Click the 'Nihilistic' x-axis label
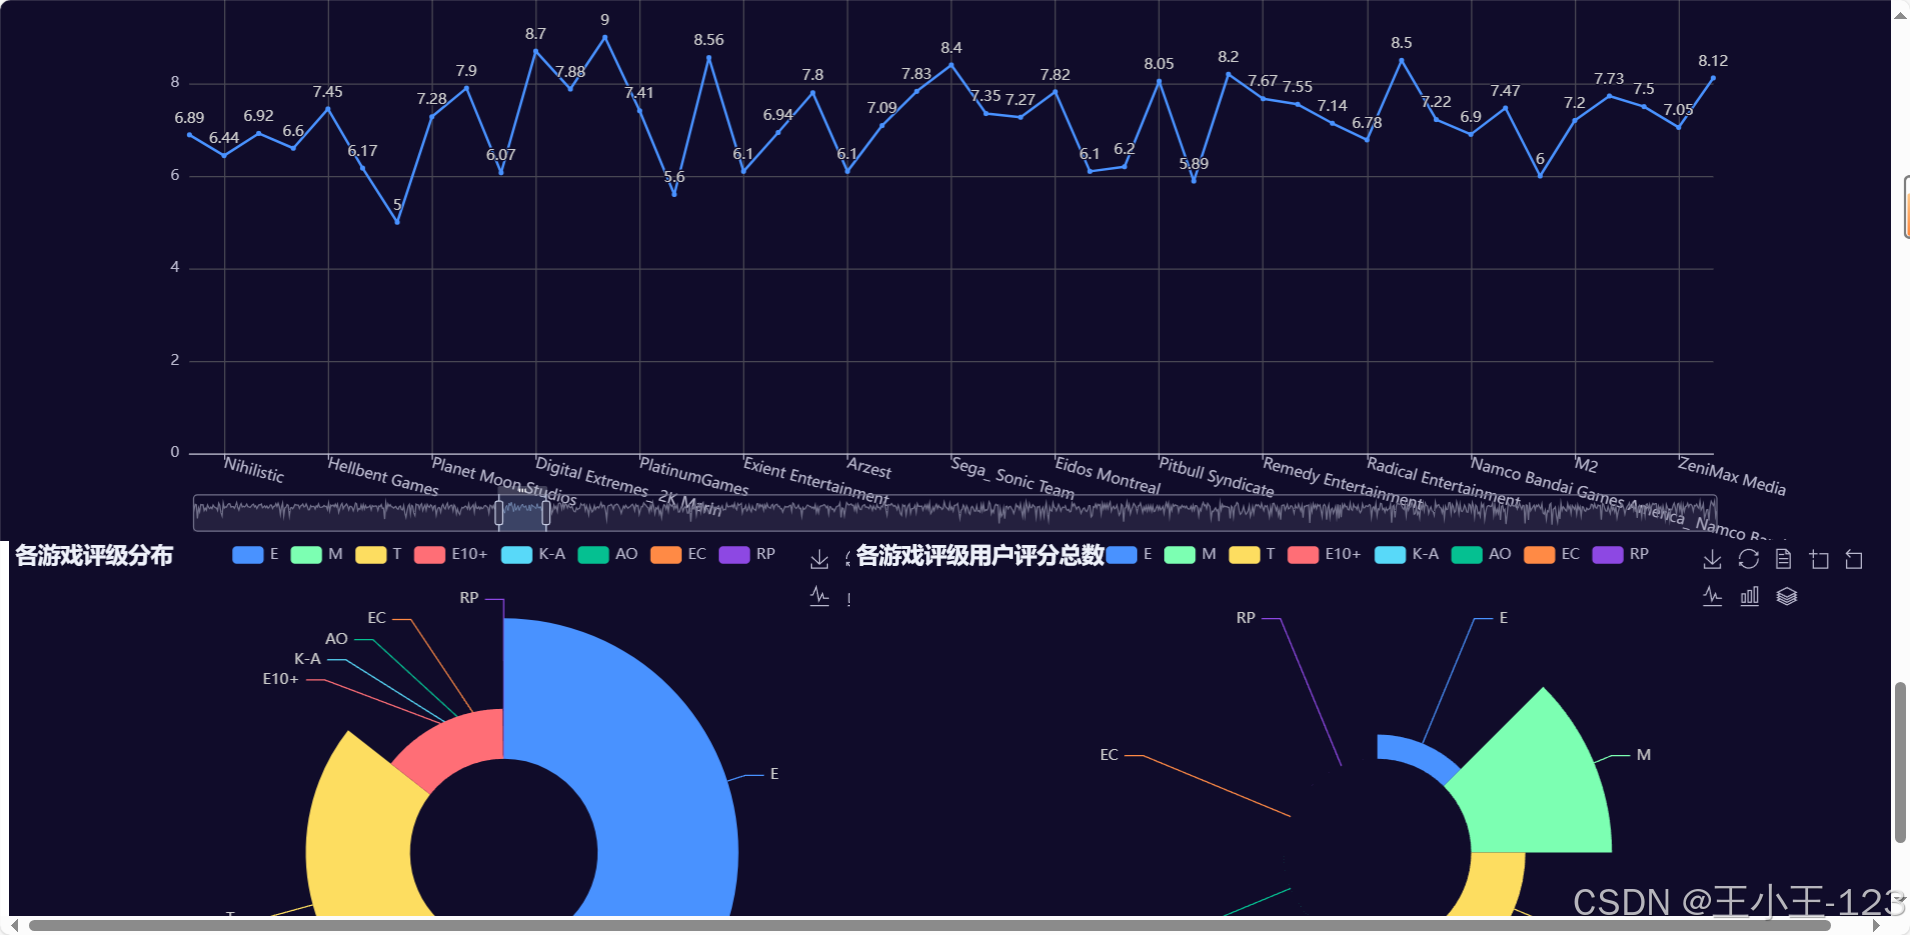 254,470
